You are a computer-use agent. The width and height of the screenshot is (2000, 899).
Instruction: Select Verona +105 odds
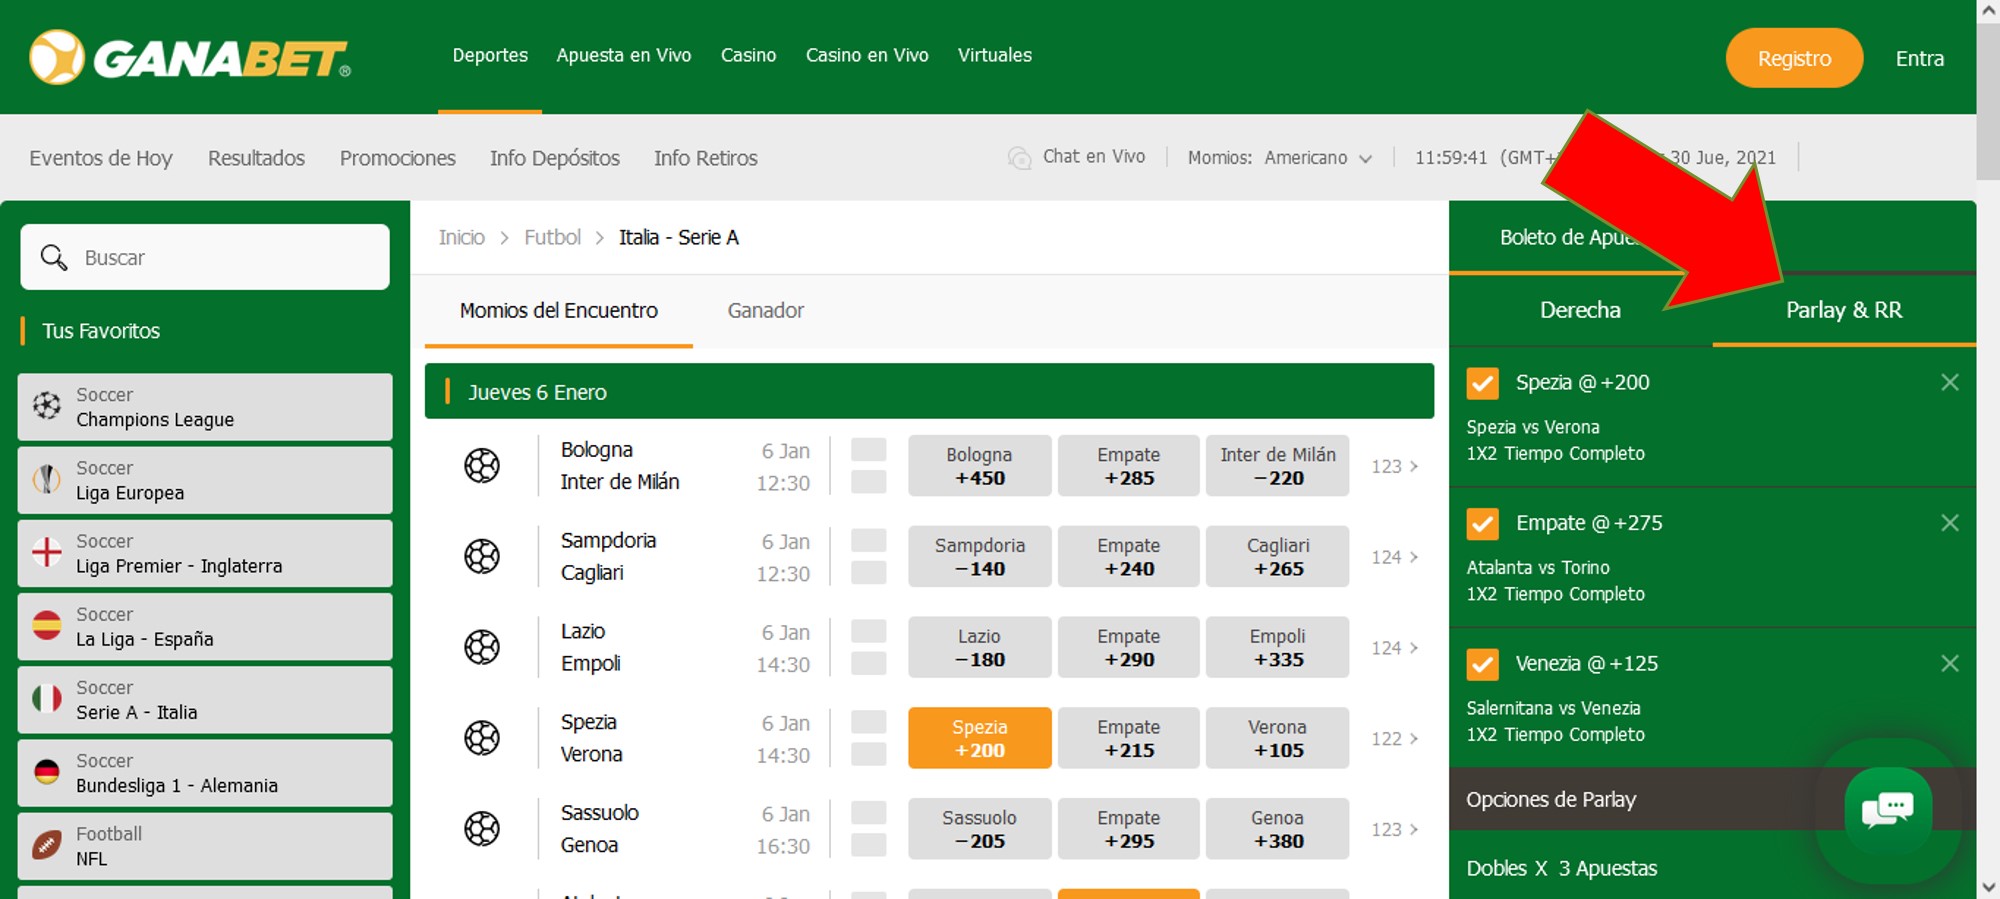tap(1277, 738)
